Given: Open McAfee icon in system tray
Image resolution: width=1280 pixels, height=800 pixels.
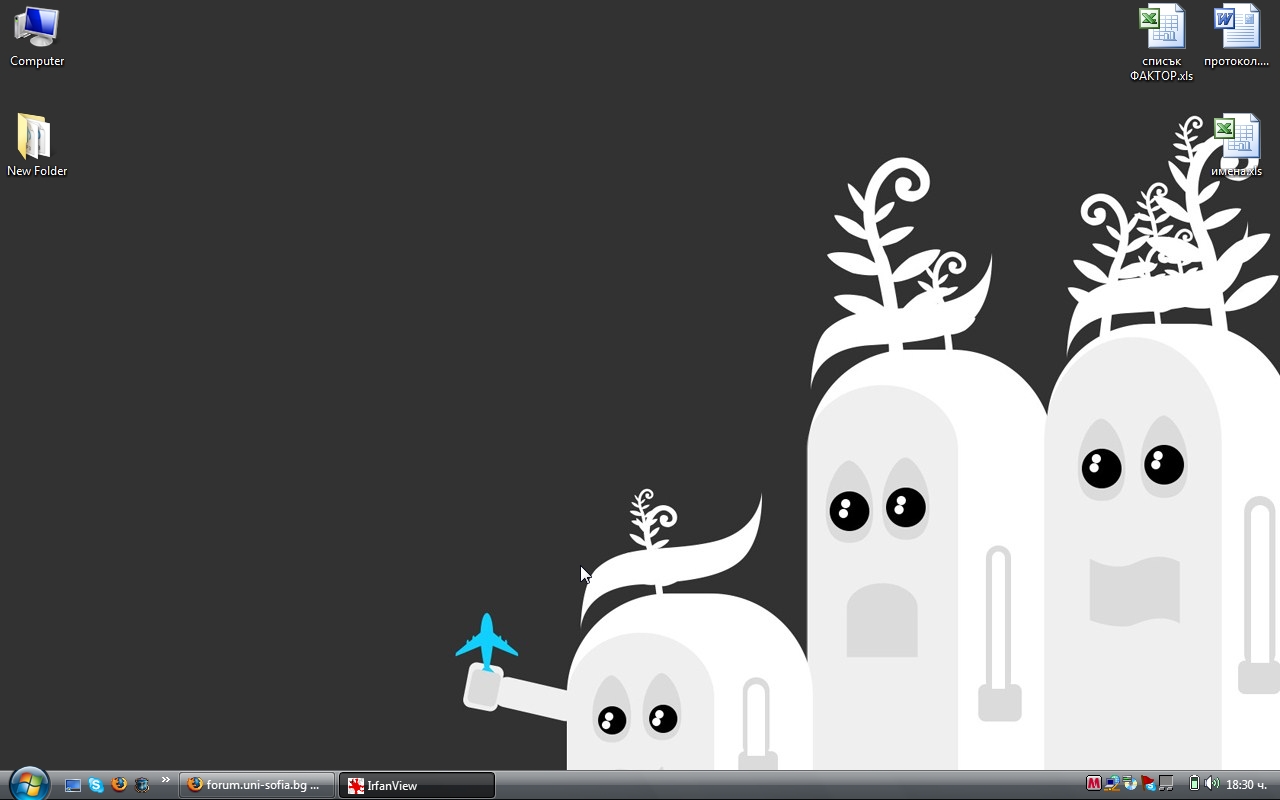Looking at the screenshot, I should [1093, 784].
